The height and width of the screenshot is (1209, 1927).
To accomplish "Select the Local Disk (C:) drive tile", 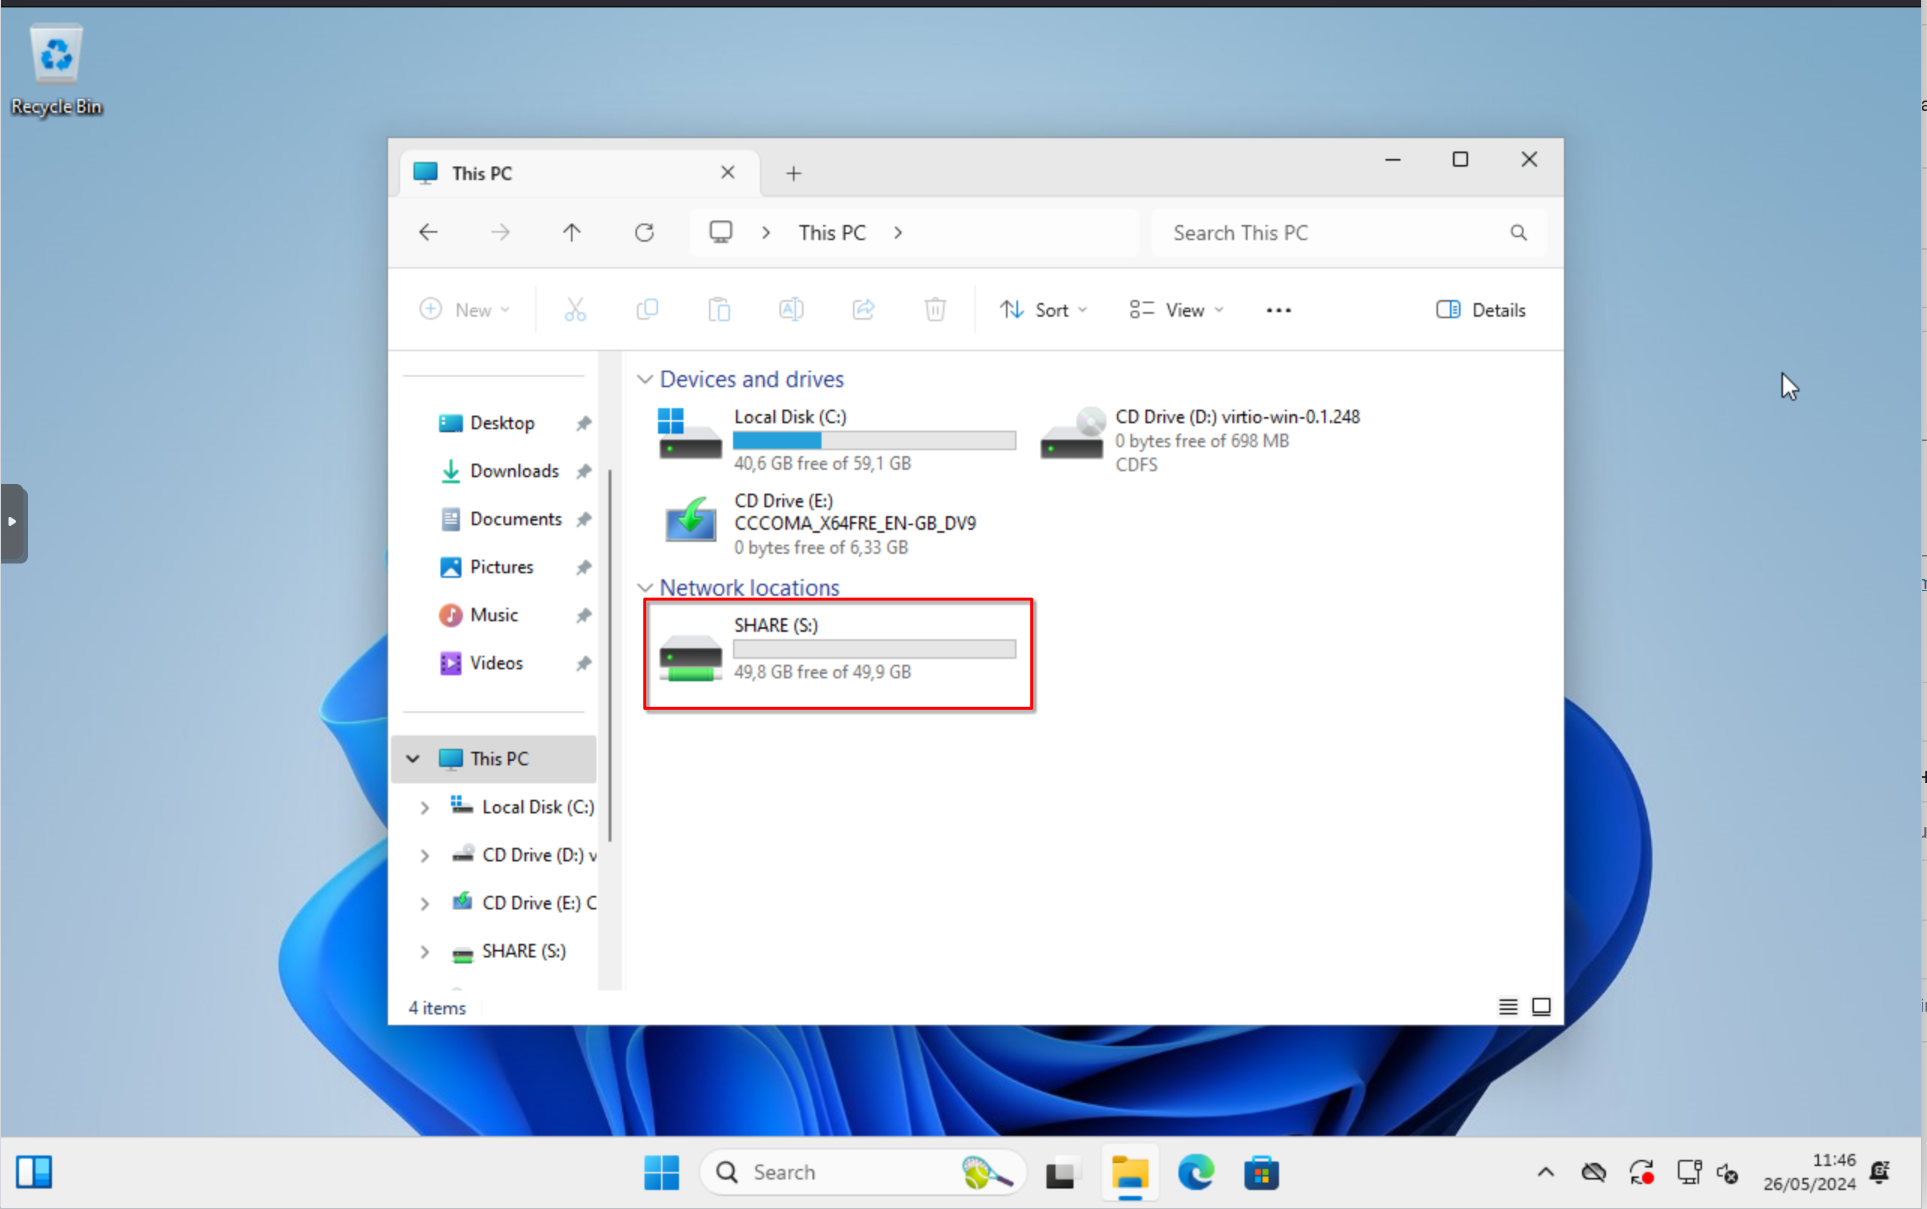I will point(837,439).
